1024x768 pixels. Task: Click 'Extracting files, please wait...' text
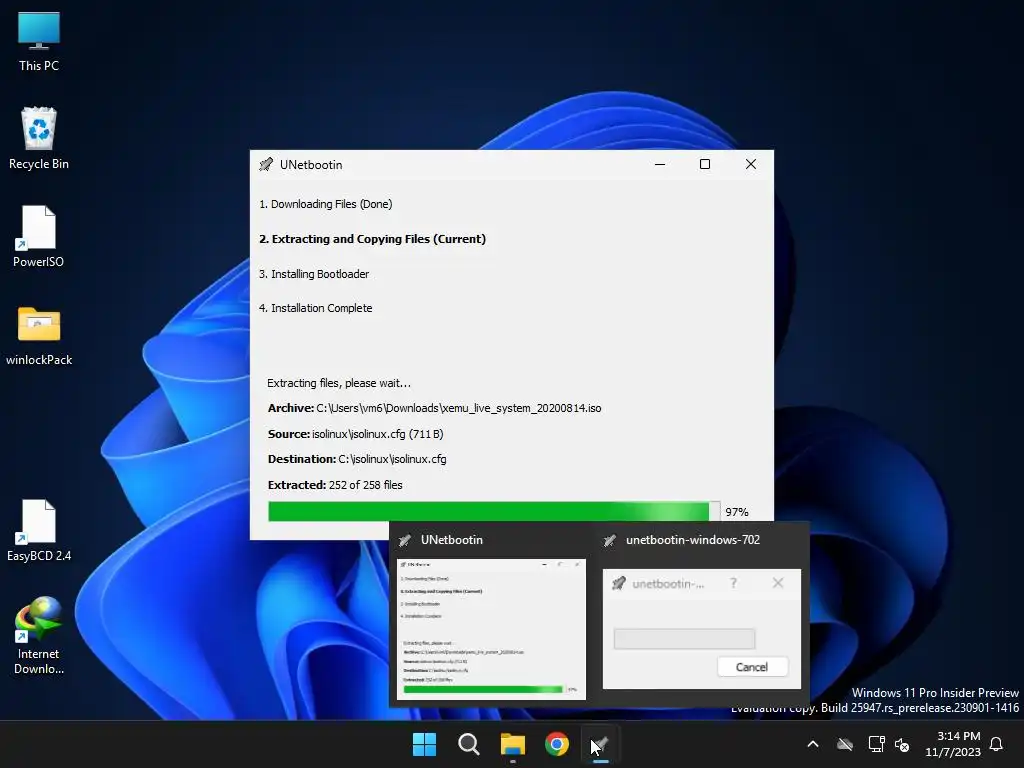[339, 383]
